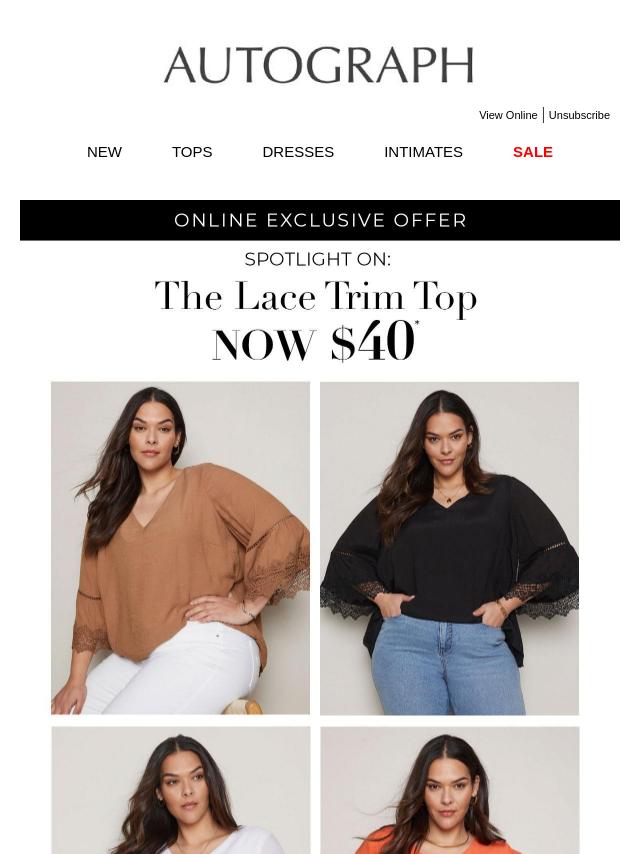The image size is (640, 854).
Task: Click the AUTOGRAPH logo
Action: (319, 65)
